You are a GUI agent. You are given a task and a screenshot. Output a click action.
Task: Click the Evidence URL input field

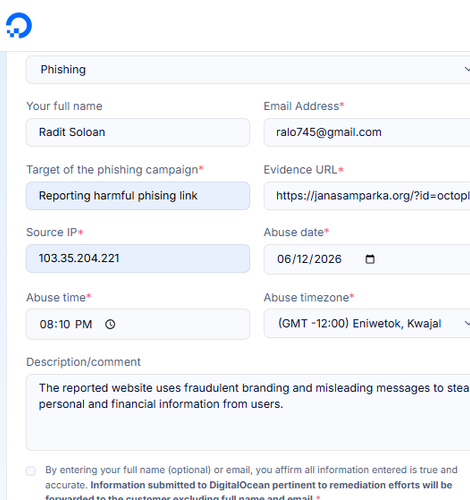pyautogui.click(x=367, y=196)
